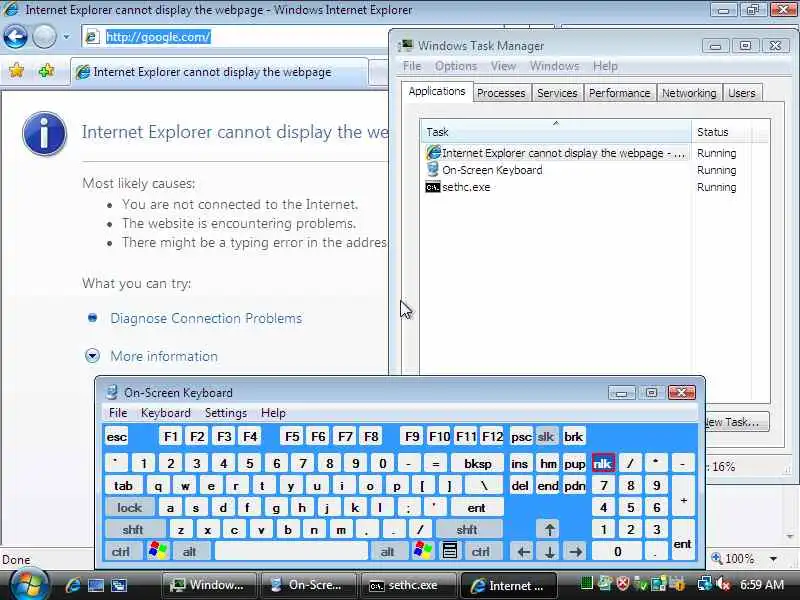Click the Internet Explorer Forward round button
This screenshot has height=600, width=800.
(44, 36)
